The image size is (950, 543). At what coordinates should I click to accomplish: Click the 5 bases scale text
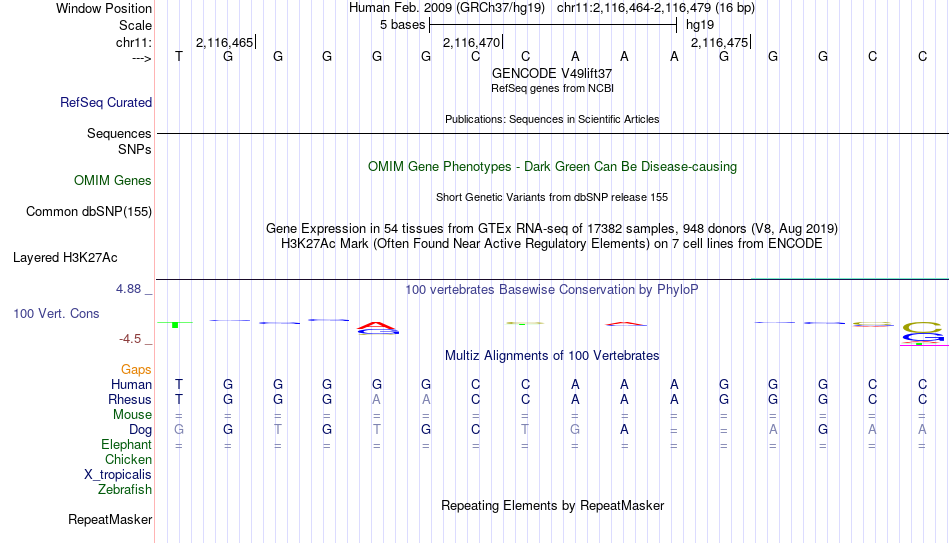(x=402, y=25)
